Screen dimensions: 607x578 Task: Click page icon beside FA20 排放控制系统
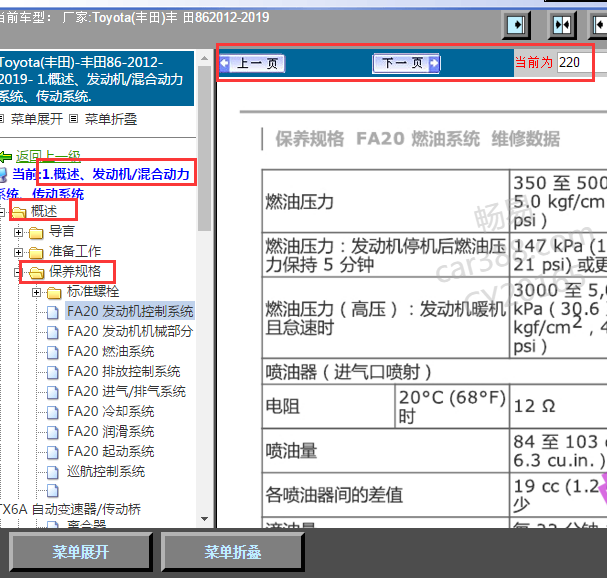(x=53, y=372)
